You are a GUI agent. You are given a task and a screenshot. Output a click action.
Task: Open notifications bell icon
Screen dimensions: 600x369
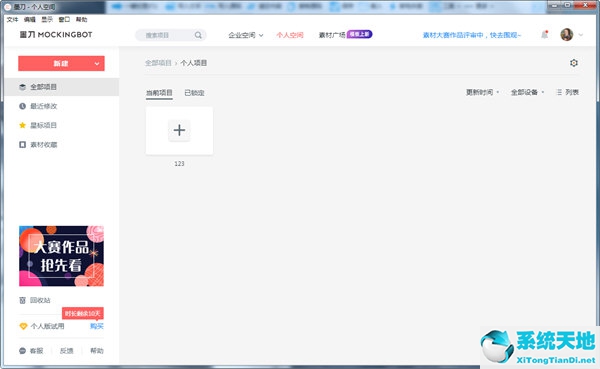coord(545,35)
